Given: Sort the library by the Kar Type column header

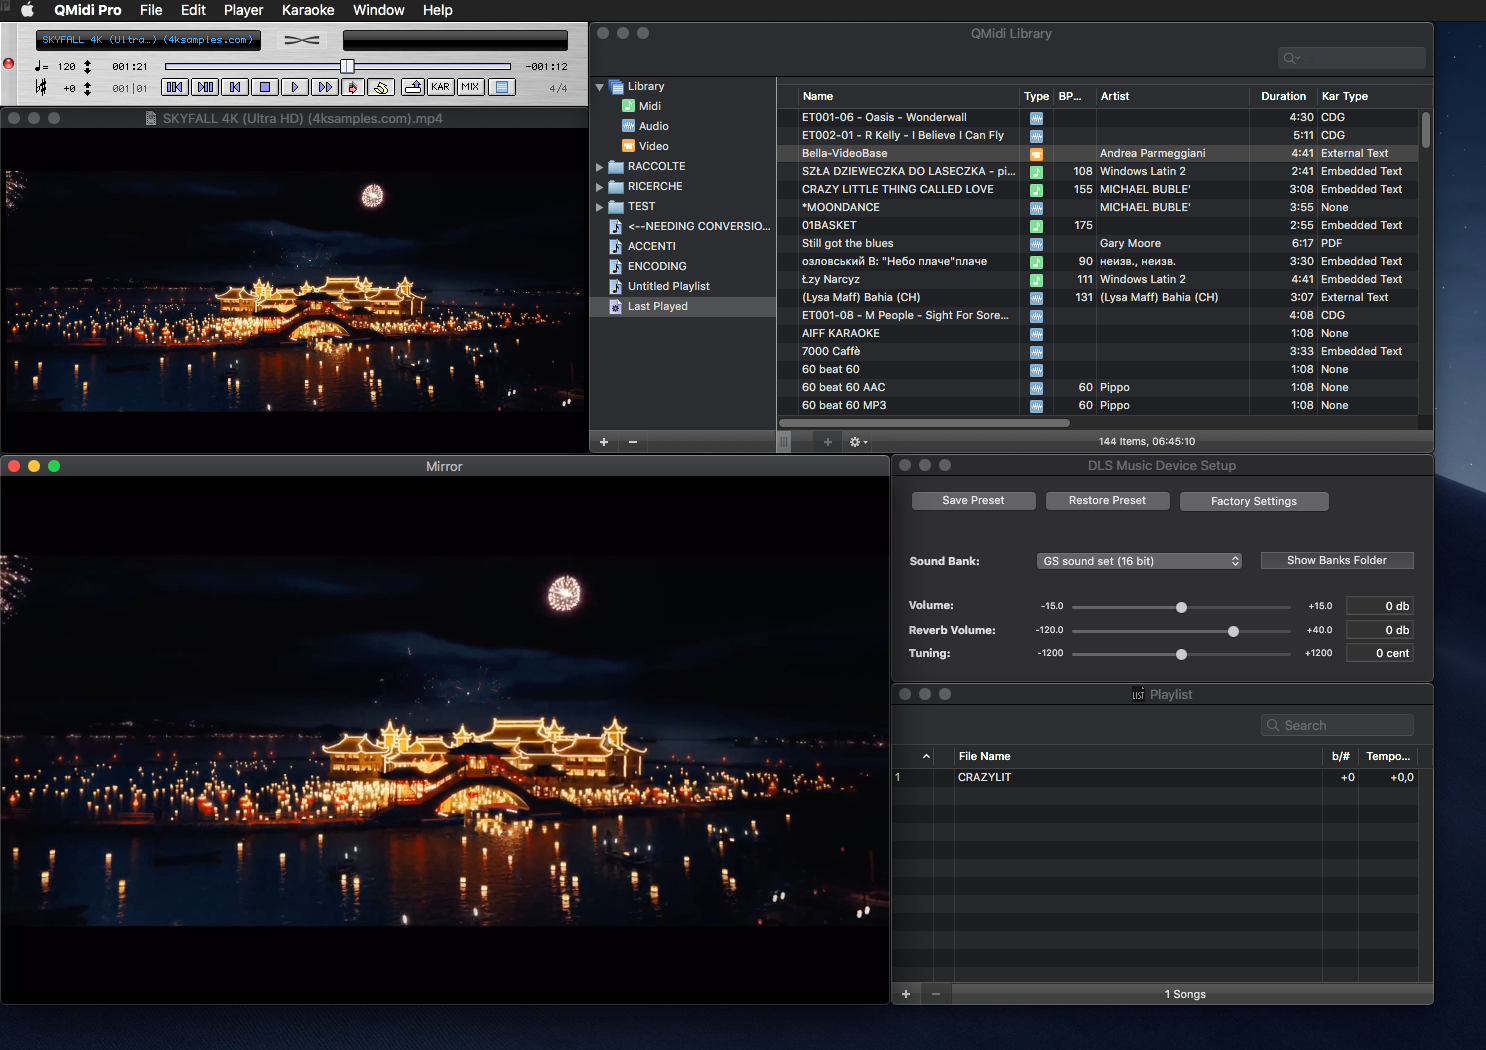Looking at the screenshot, I should 1367,96.
